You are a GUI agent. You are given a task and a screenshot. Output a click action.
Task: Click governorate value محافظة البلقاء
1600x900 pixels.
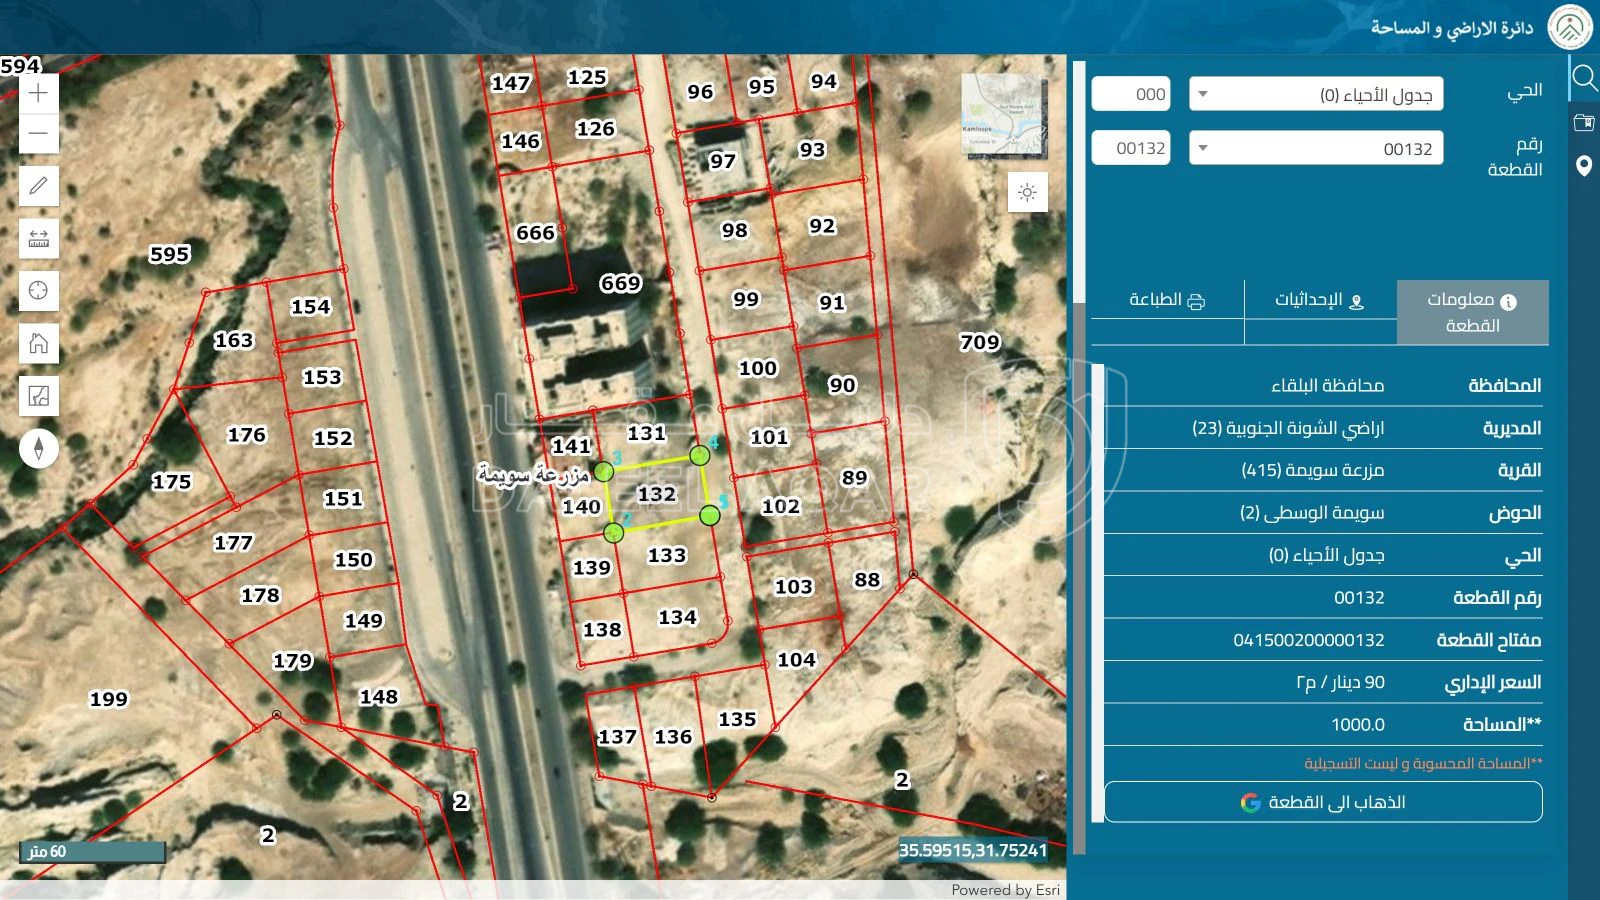(1328, 385)
